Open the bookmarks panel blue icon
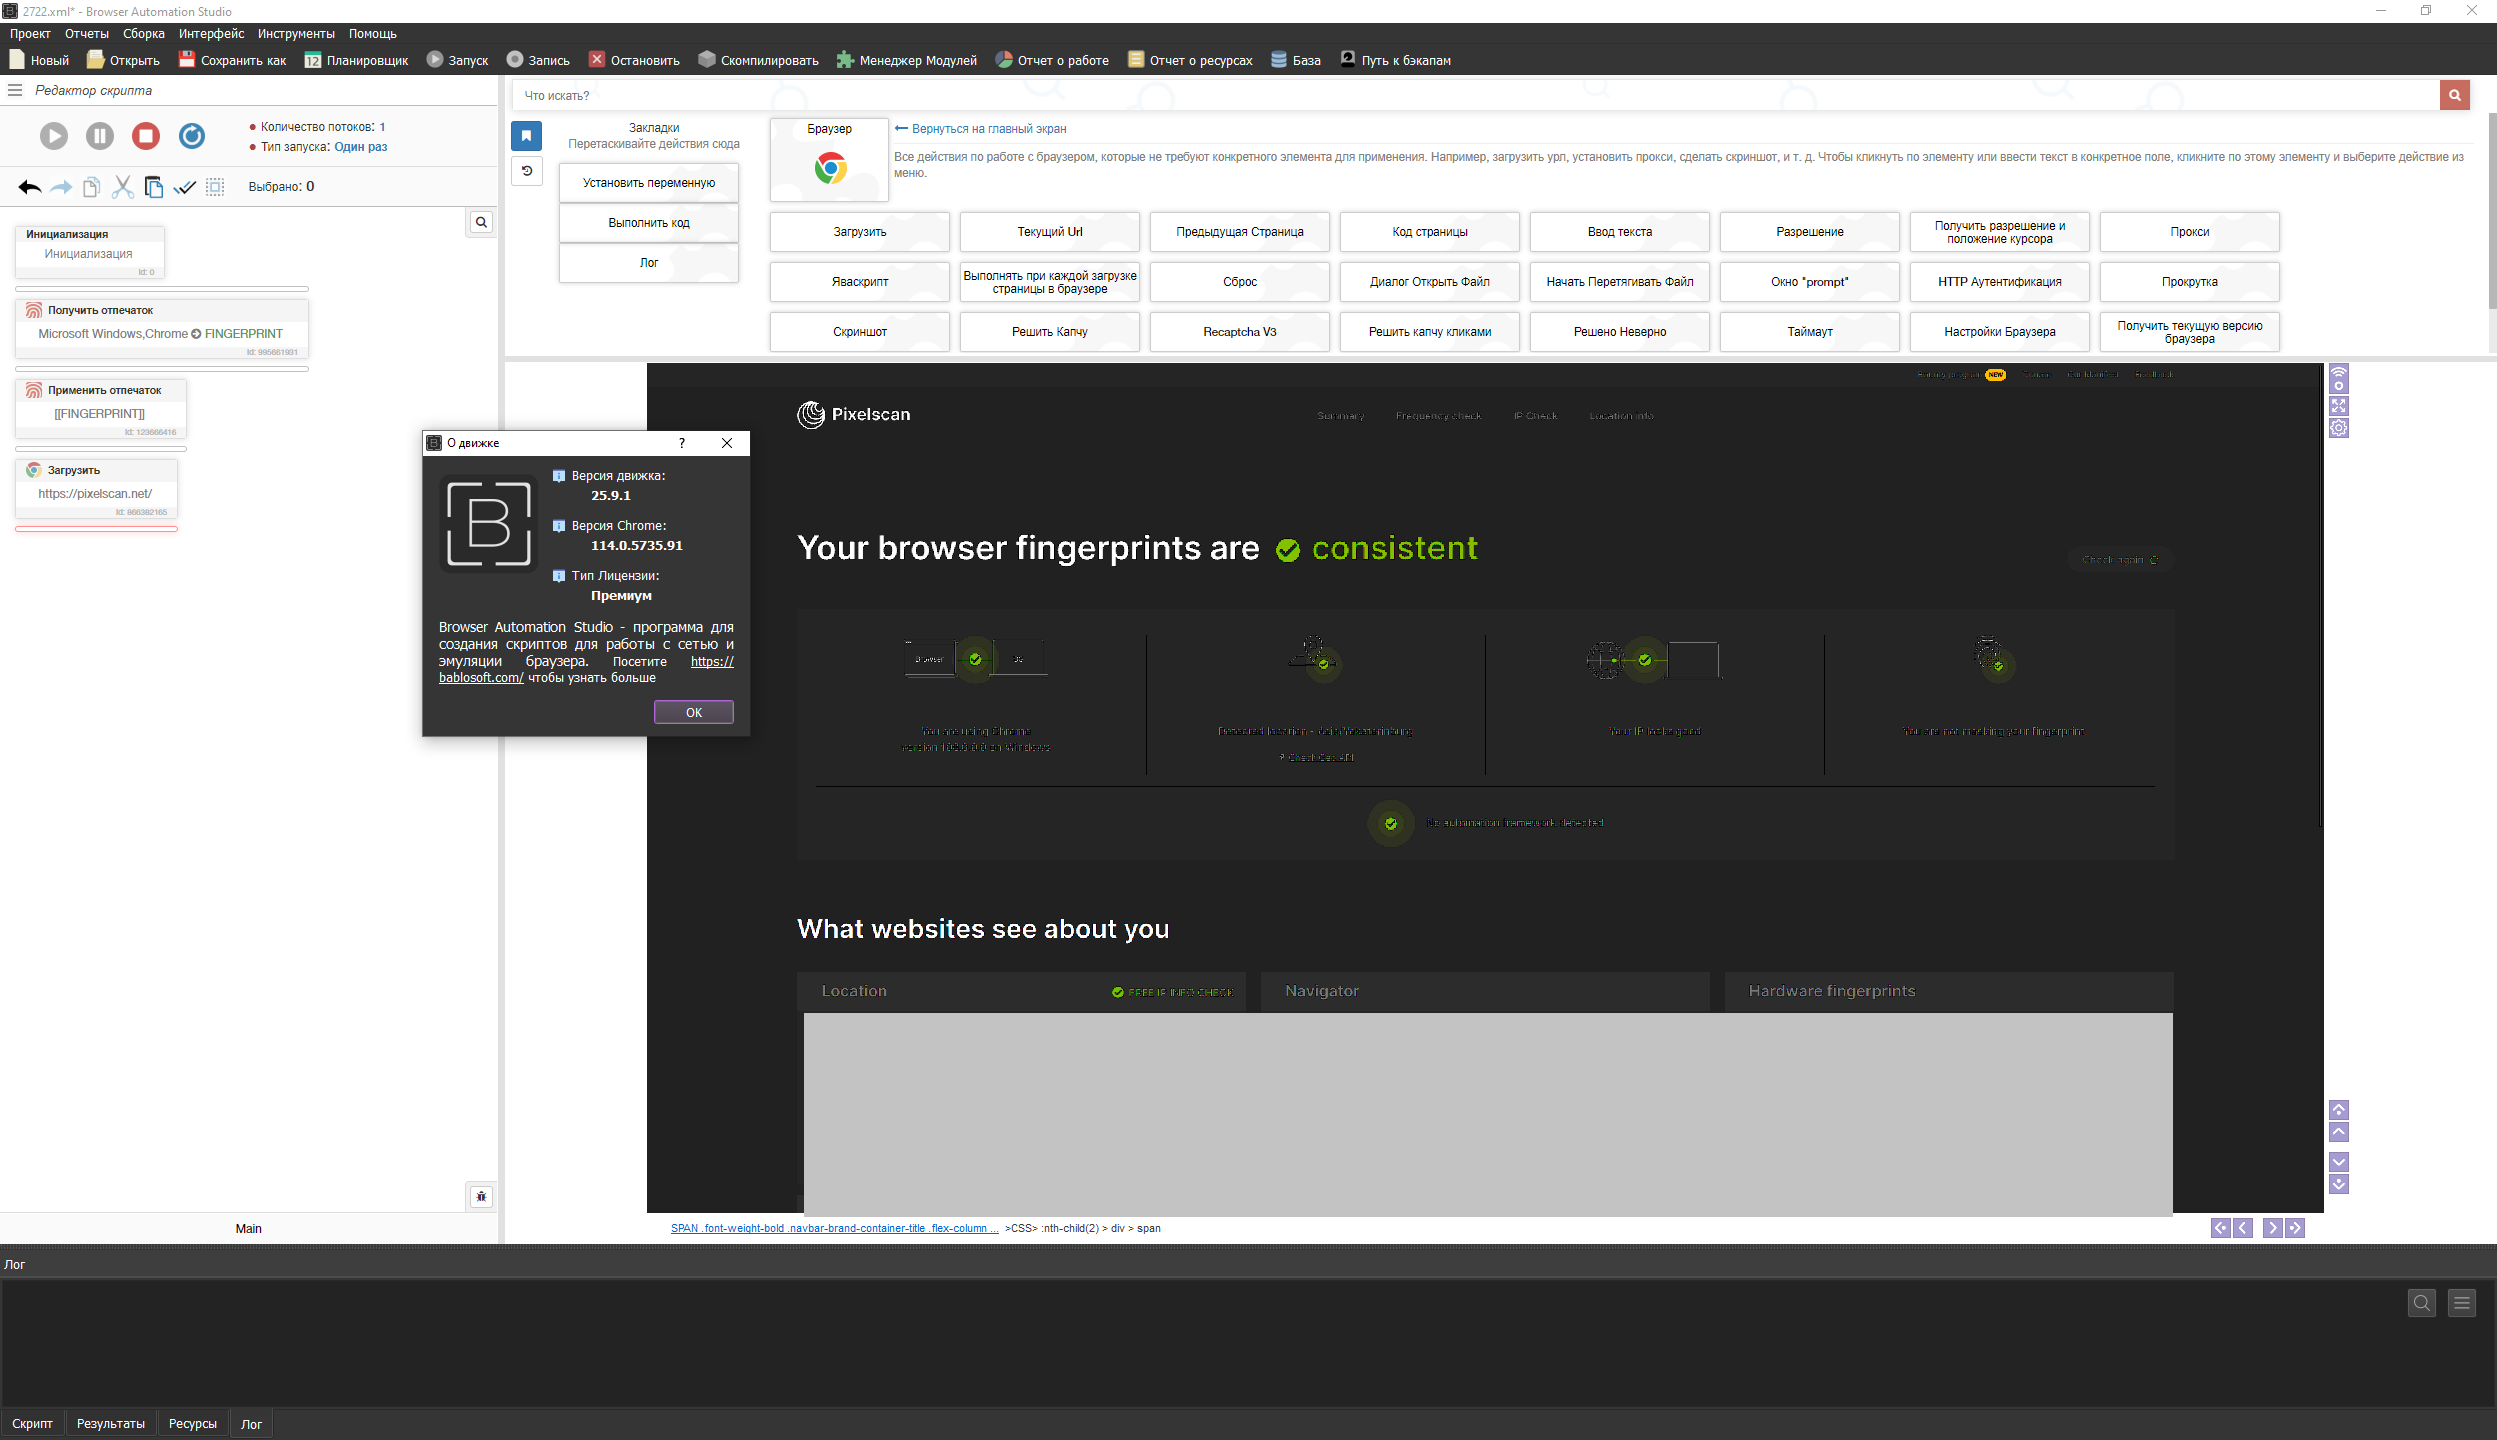This screenshot has width=2497, height=1440. (x=526, y=136)
